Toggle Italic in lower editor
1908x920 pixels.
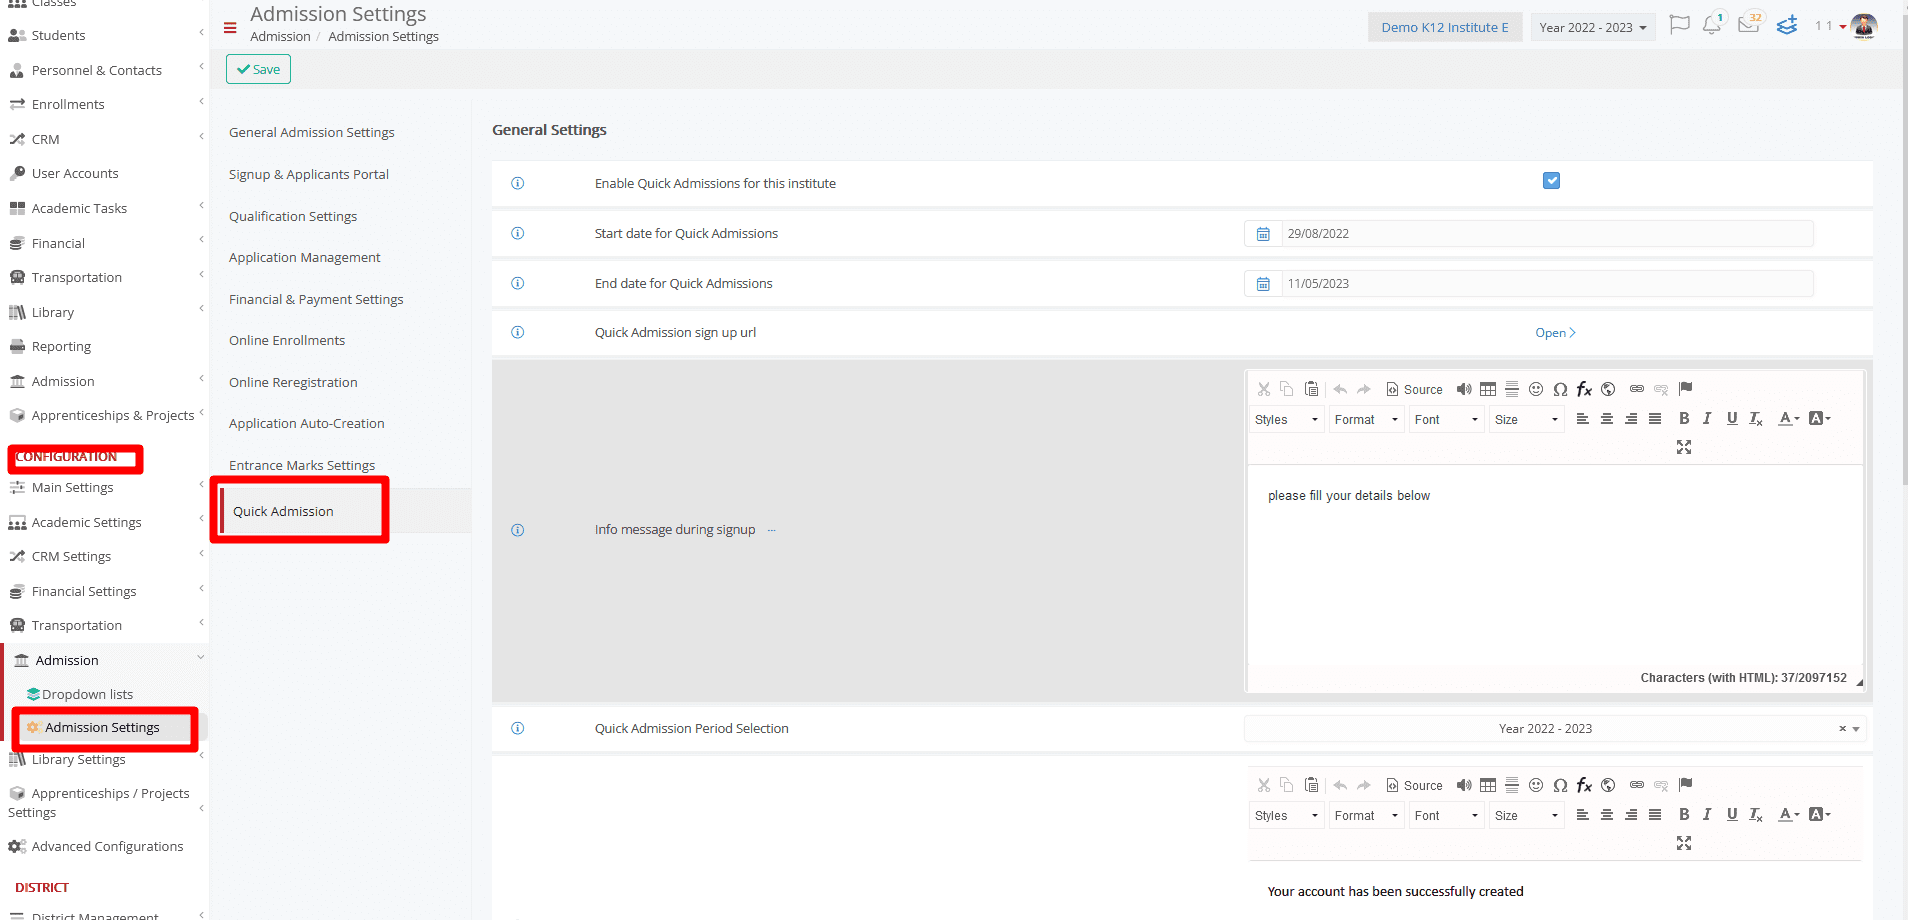[1707, 815]
